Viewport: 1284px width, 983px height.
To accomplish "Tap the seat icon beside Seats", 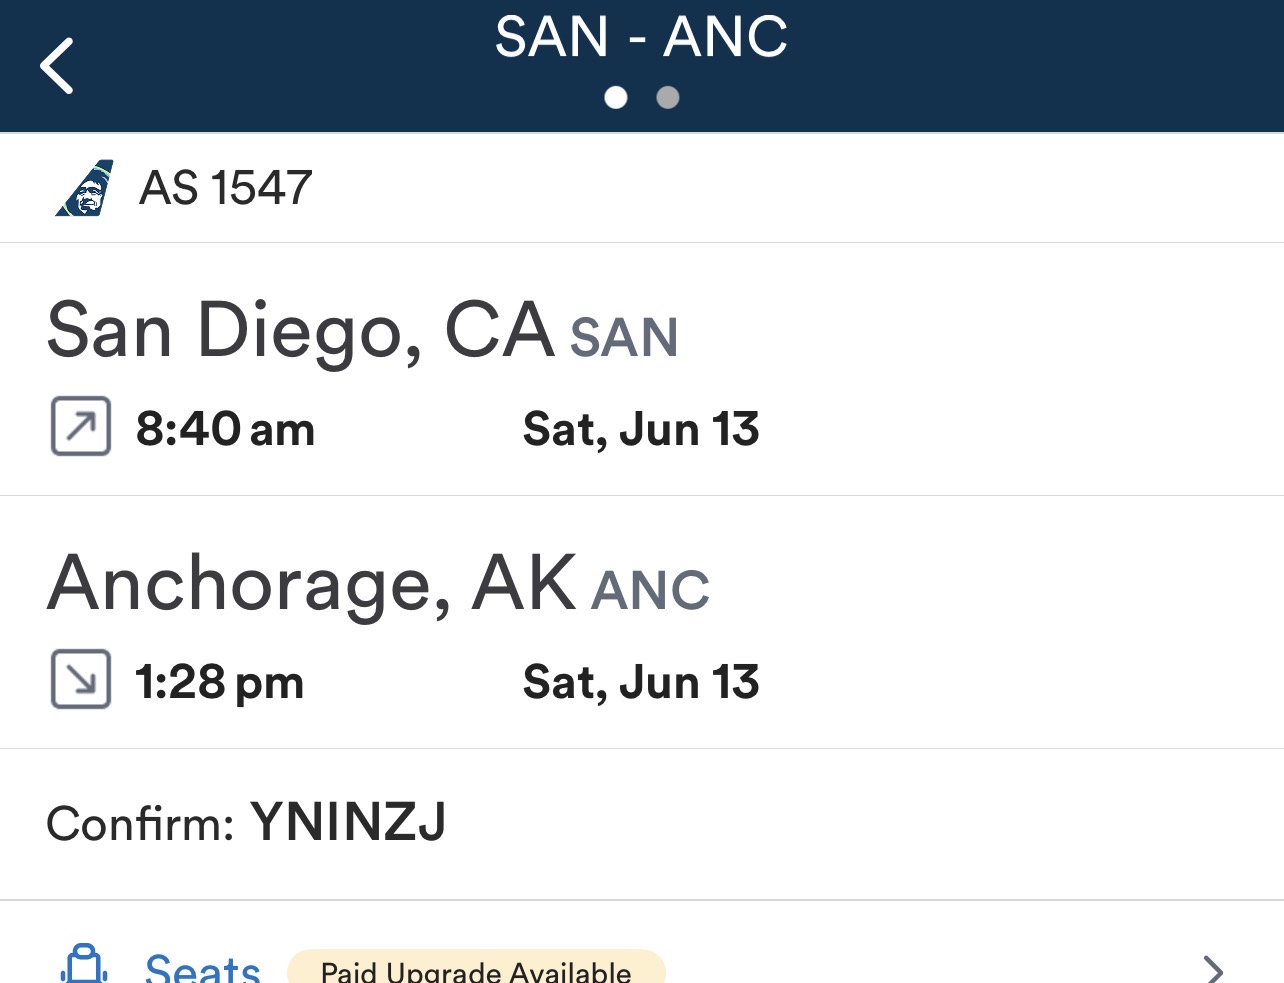I will tap(85, 965).
